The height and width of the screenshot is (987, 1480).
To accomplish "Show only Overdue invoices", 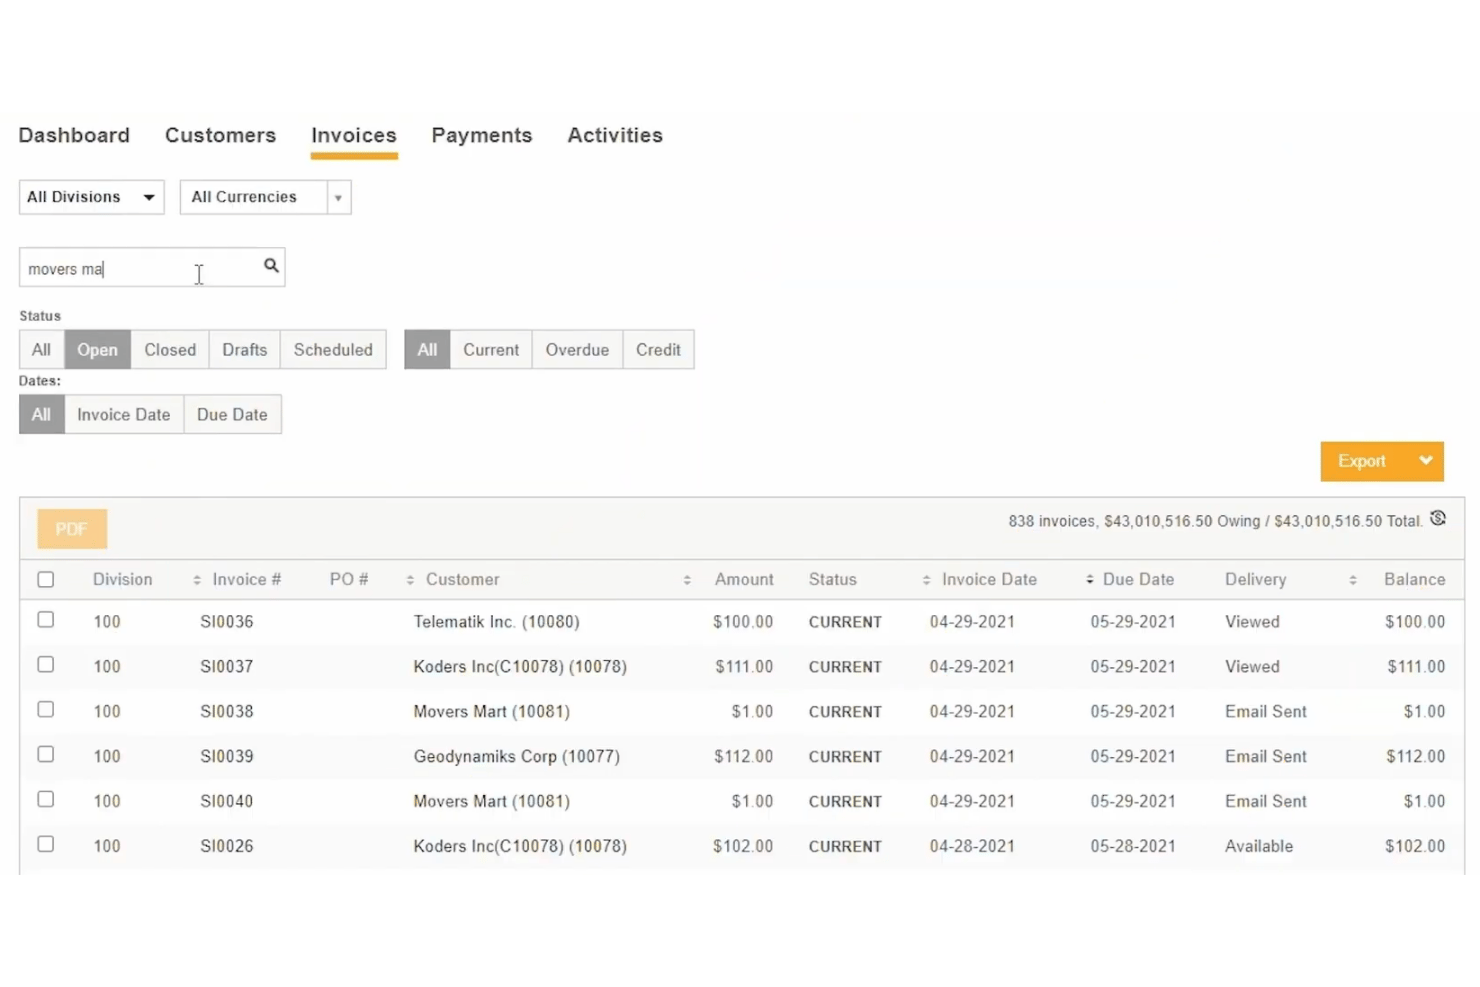I will tap(577, 350).
